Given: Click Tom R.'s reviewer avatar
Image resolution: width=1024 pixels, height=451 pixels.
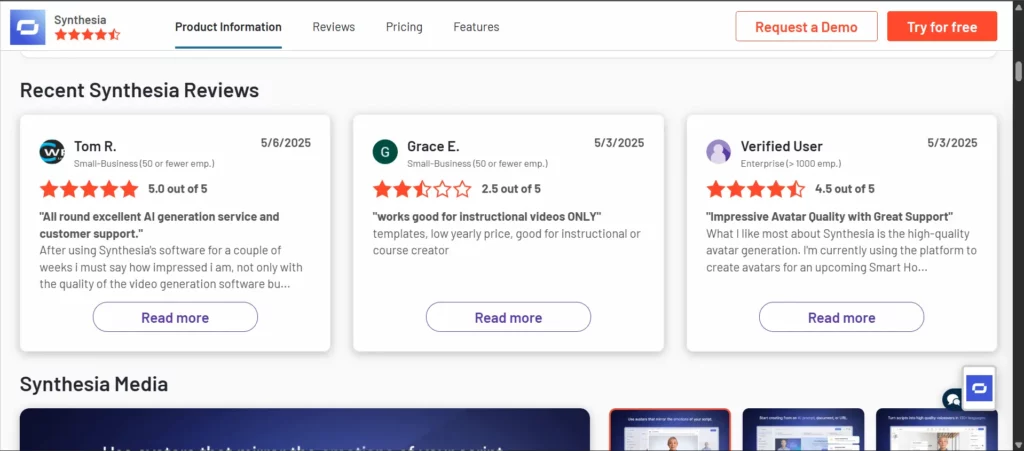Looking at the screenshot, I should 52,151.
